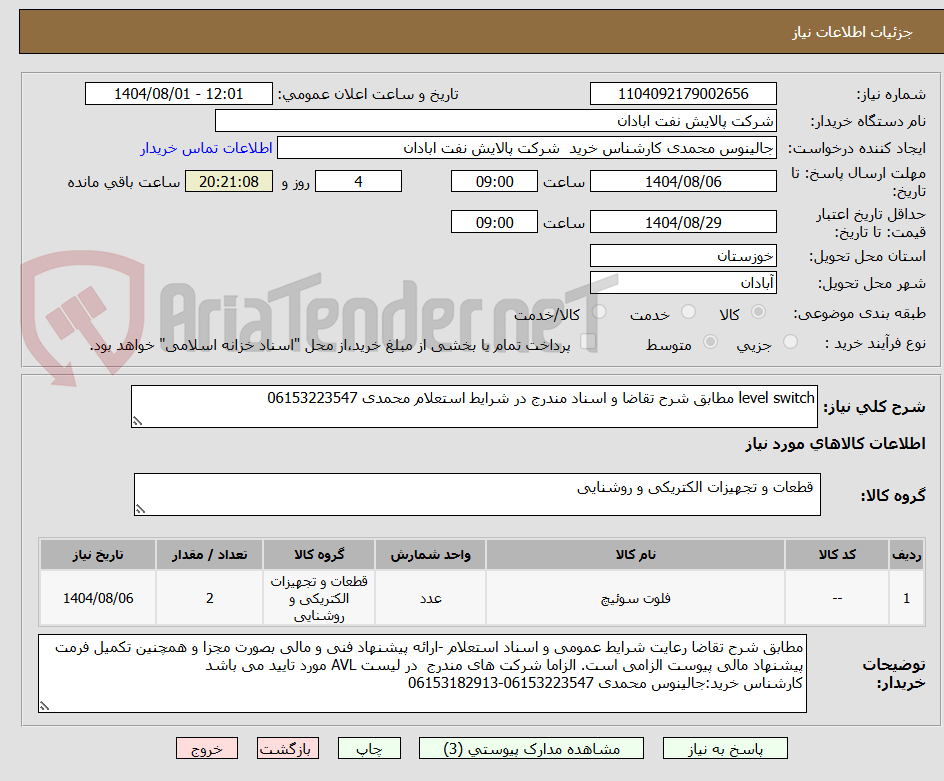The image size is (944, 781).
Task: Select the خدمت radio button
Action: (x=688, y=311)
